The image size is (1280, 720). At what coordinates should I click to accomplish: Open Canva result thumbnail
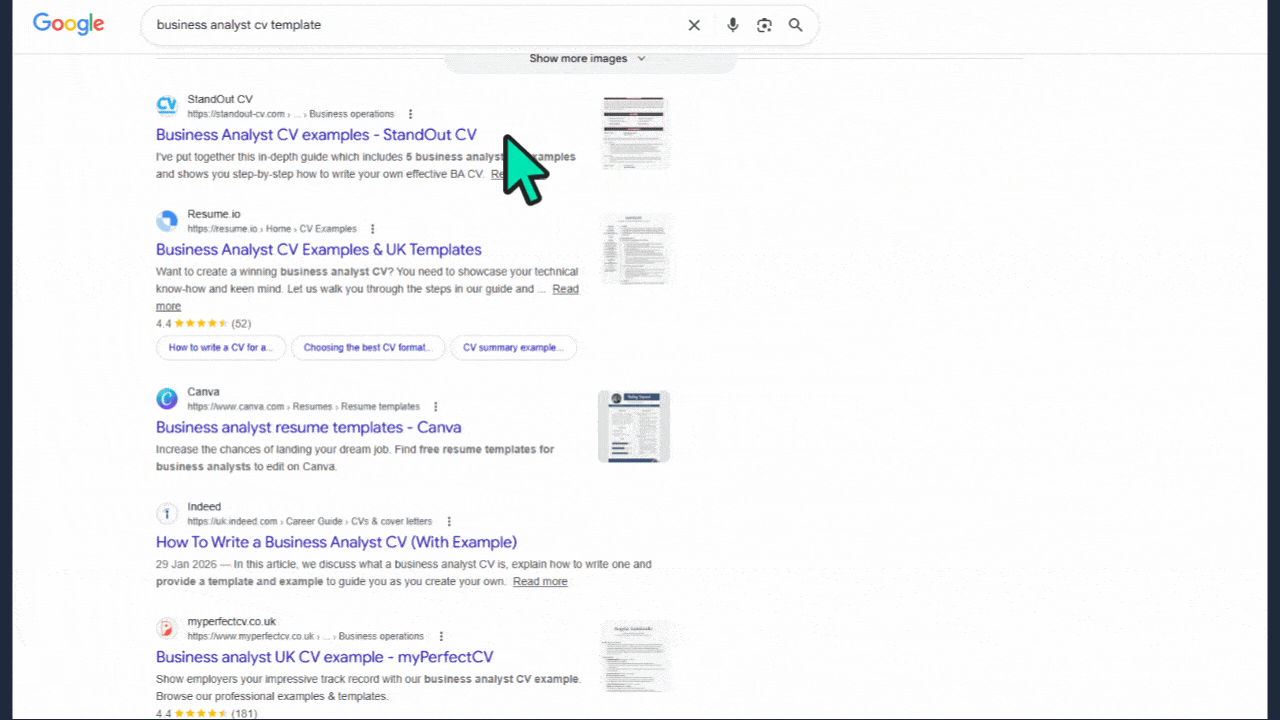634,427
